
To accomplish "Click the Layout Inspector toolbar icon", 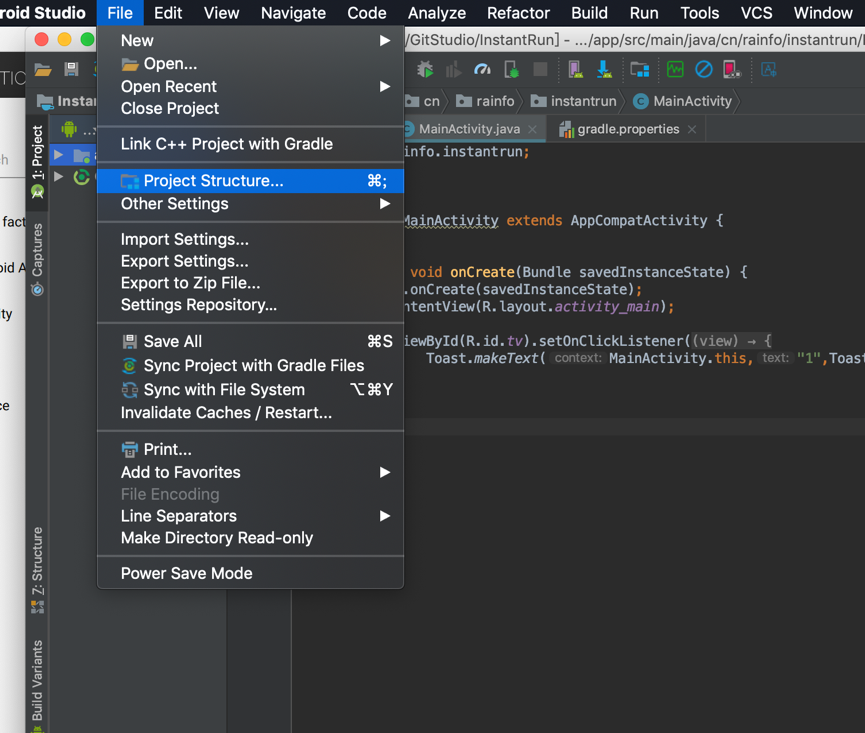I will (x=768, y=69).
